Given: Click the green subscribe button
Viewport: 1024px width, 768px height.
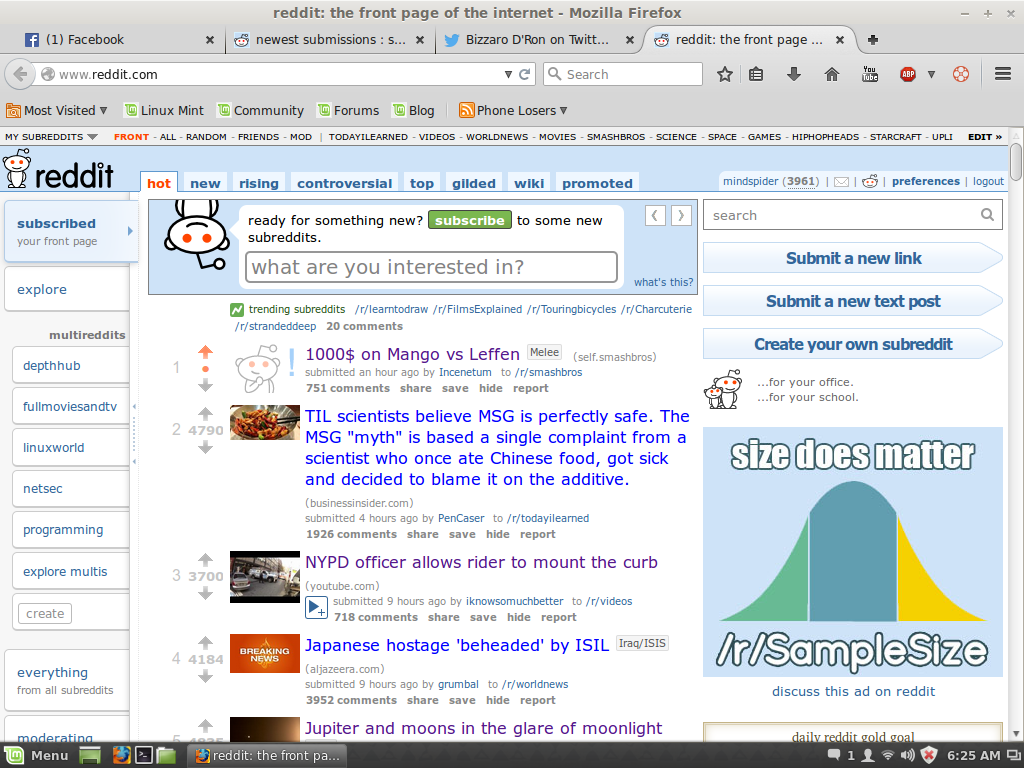Looking at the screenshot, I should [470, 221].
